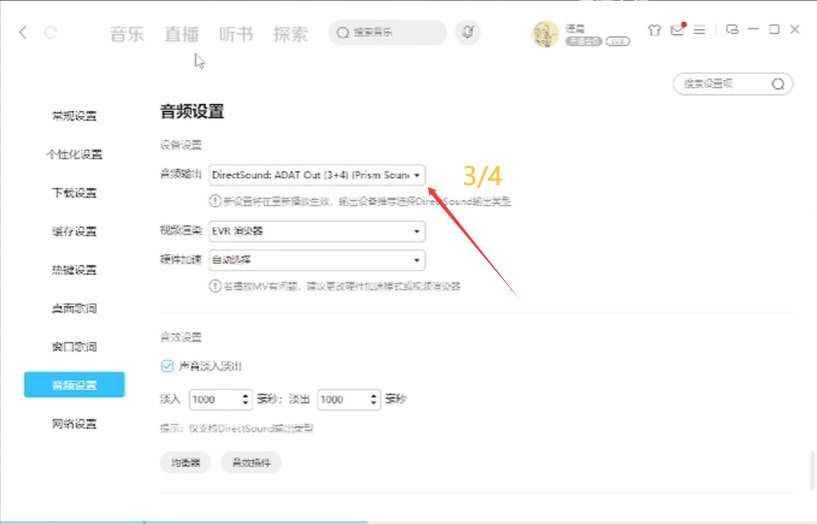Click the 音效设置 section label
Screen dimensions: 817x524
click(x=181, y=337)
